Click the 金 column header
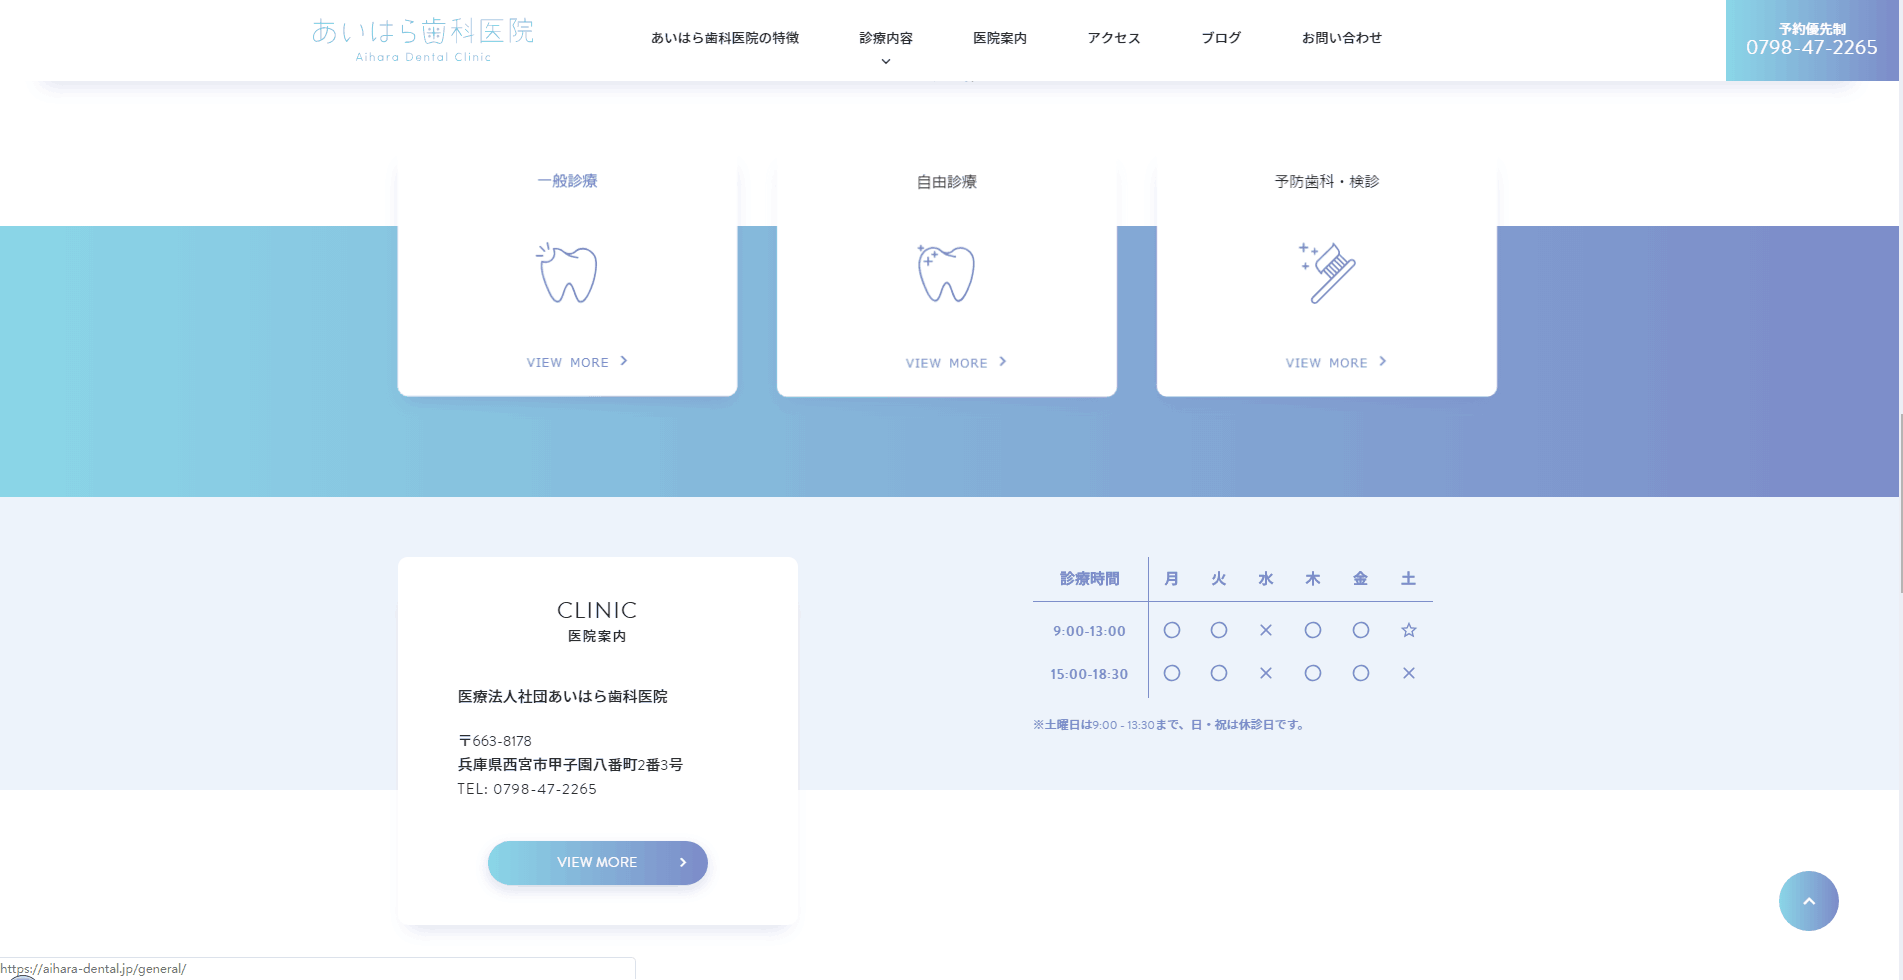The image size is (1903, 980). click(1361, 579)
